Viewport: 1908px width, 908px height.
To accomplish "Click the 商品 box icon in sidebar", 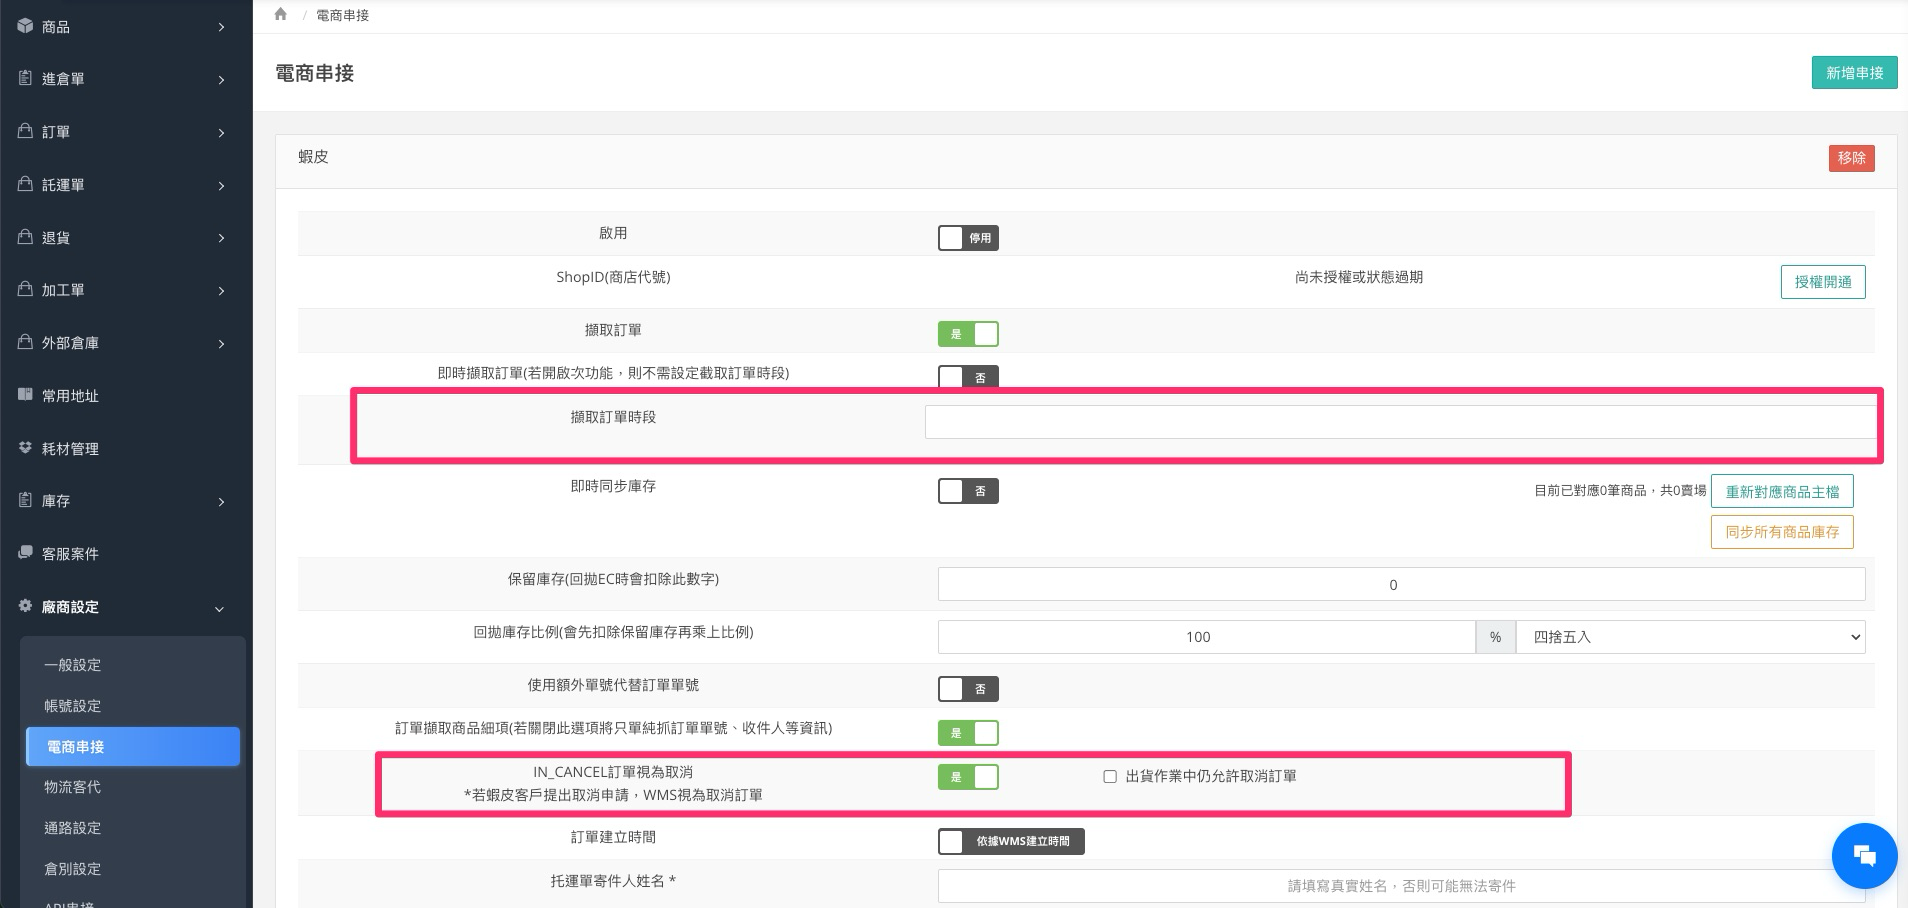I will (x=25, y=26).
